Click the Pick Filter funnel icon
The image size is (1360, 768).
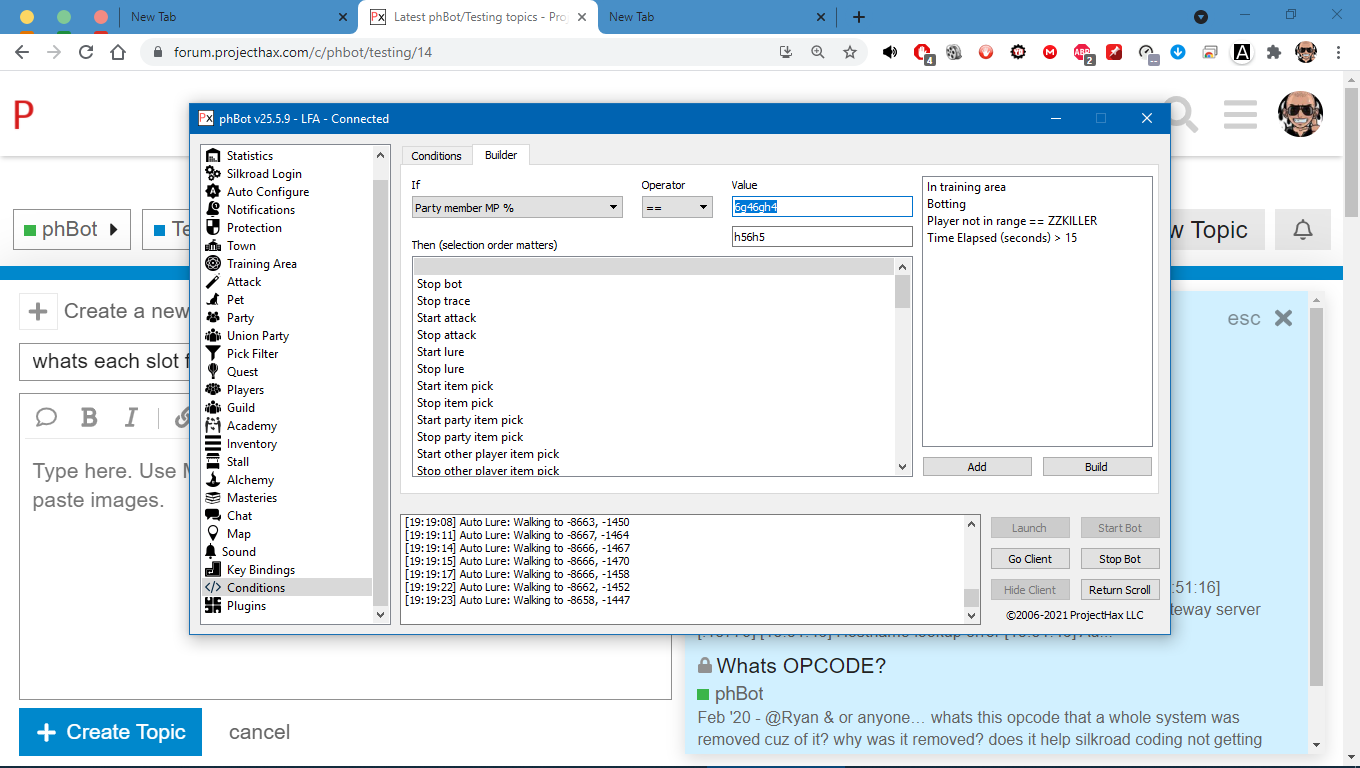pyautogui.click(x=212, y=354)
